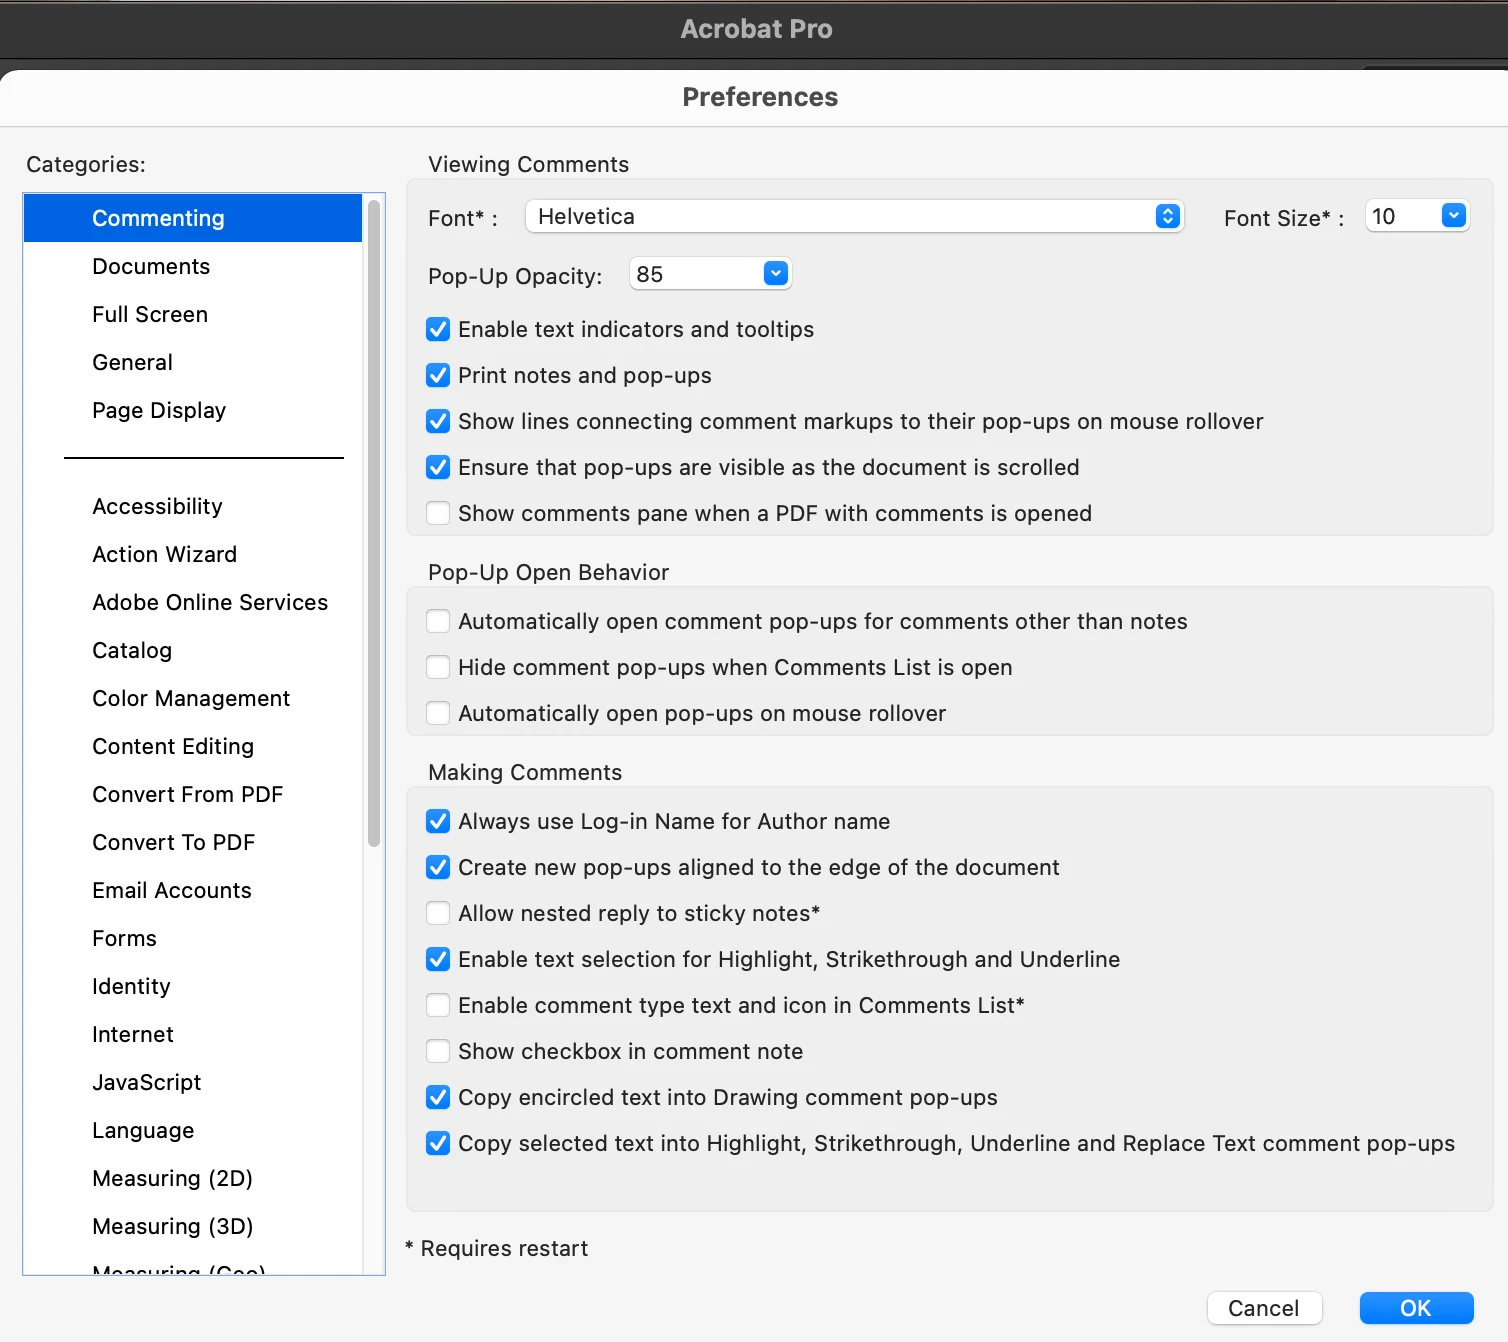Toggle Create new pop-ups aligned to document edge
This screenshot has height=1342, width=1508.
pos(438,867)
